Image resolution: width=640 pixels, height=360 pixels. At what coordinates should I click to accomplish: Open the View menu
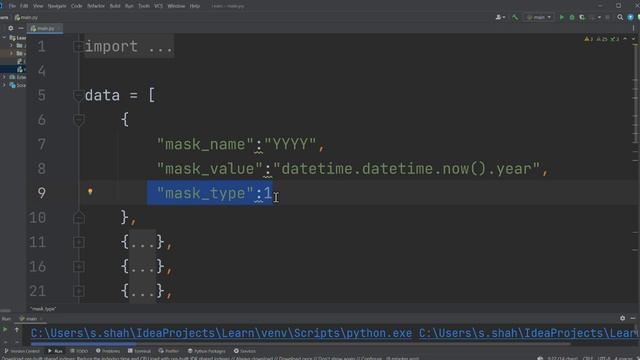[x=38, y=6]
